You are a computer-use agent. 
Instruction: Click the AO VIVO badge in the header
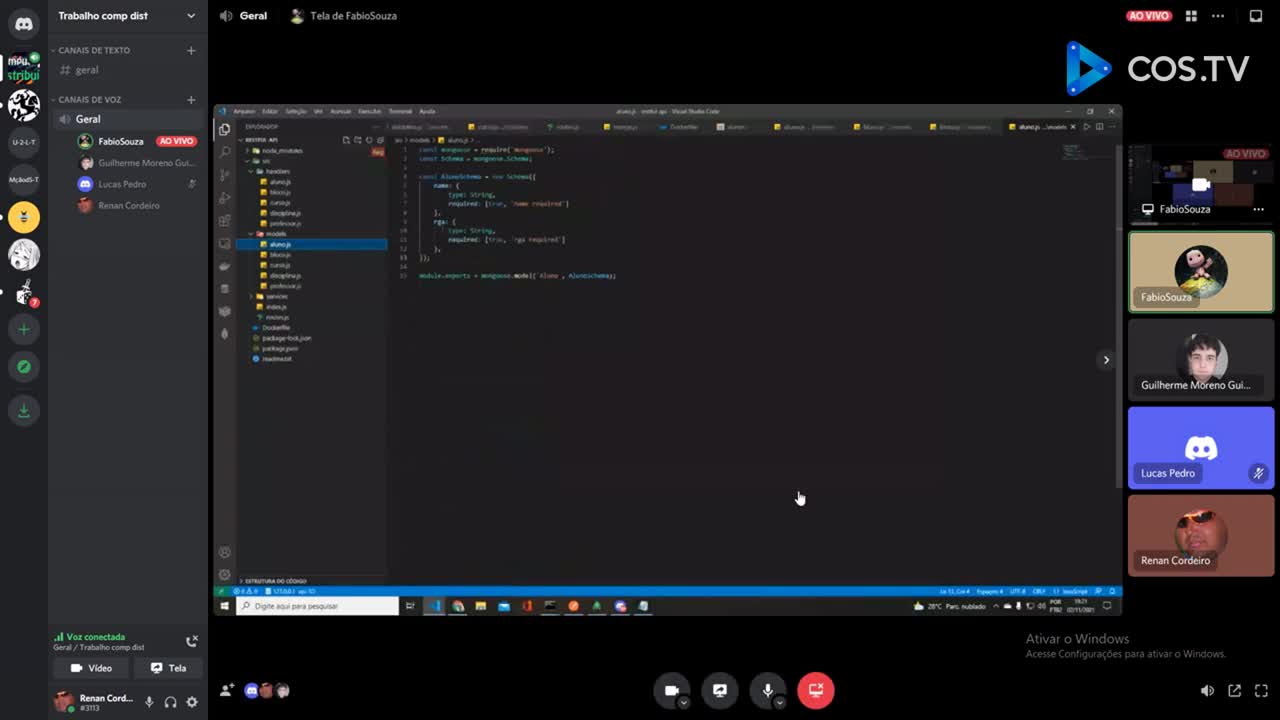point(1149,16)
